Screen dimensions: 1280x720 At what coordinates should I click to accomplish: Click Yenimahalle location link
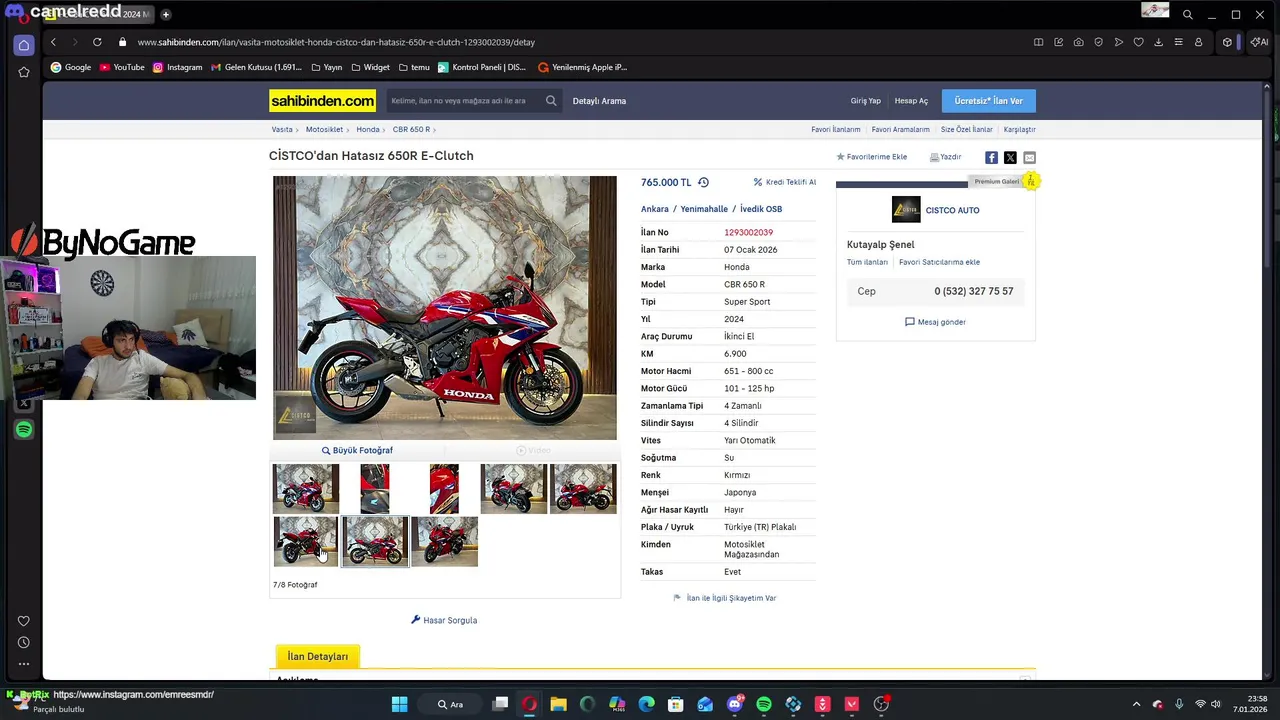(704, 209)
